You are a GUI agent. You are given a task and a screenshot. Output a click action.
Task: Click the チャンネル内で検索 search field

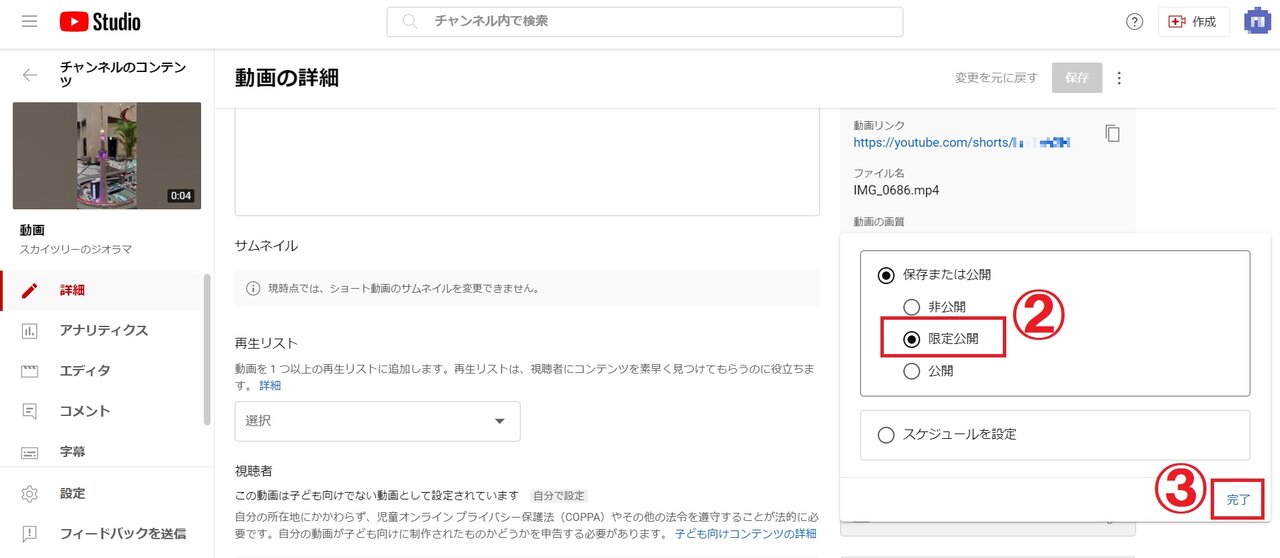(x=645, y=21)
